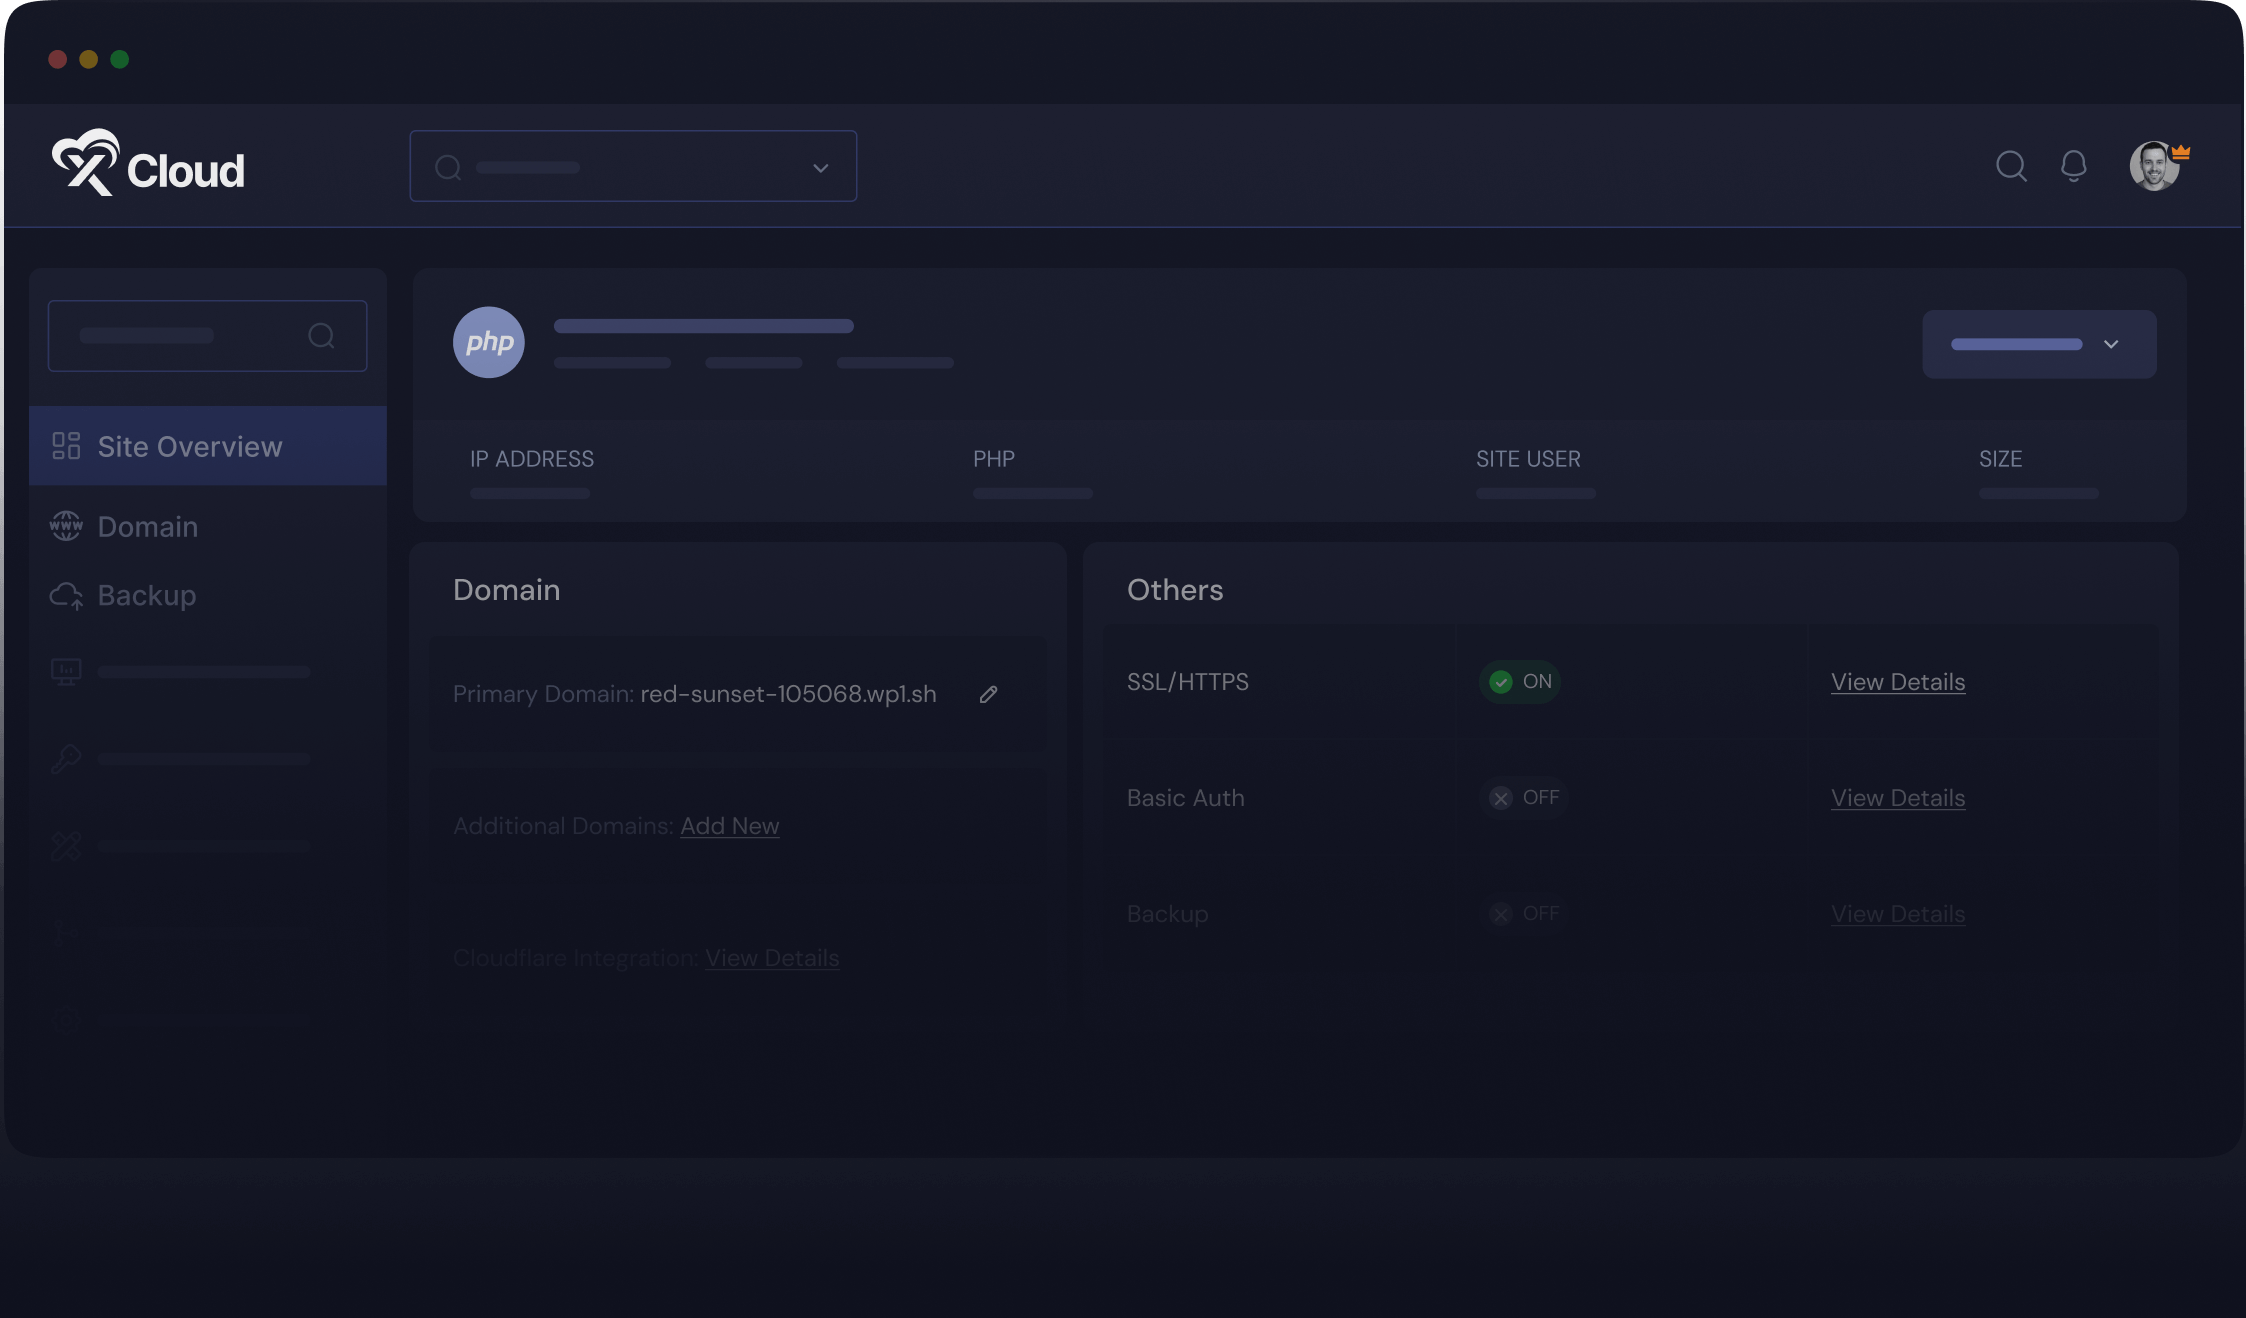
Task: Click the key icon in sidebar
Action: (66, 759)
